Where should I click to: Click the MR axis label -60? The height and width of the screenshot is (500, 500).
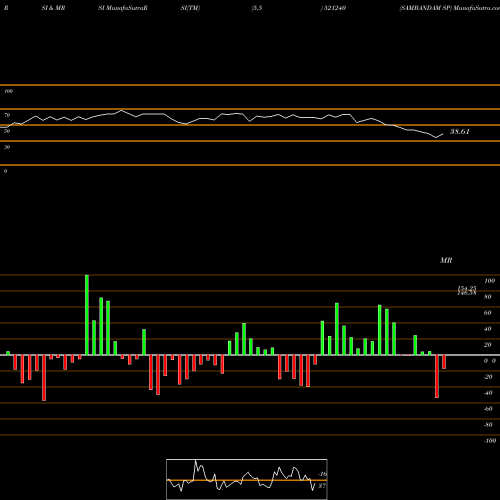(x=488, y=409)
